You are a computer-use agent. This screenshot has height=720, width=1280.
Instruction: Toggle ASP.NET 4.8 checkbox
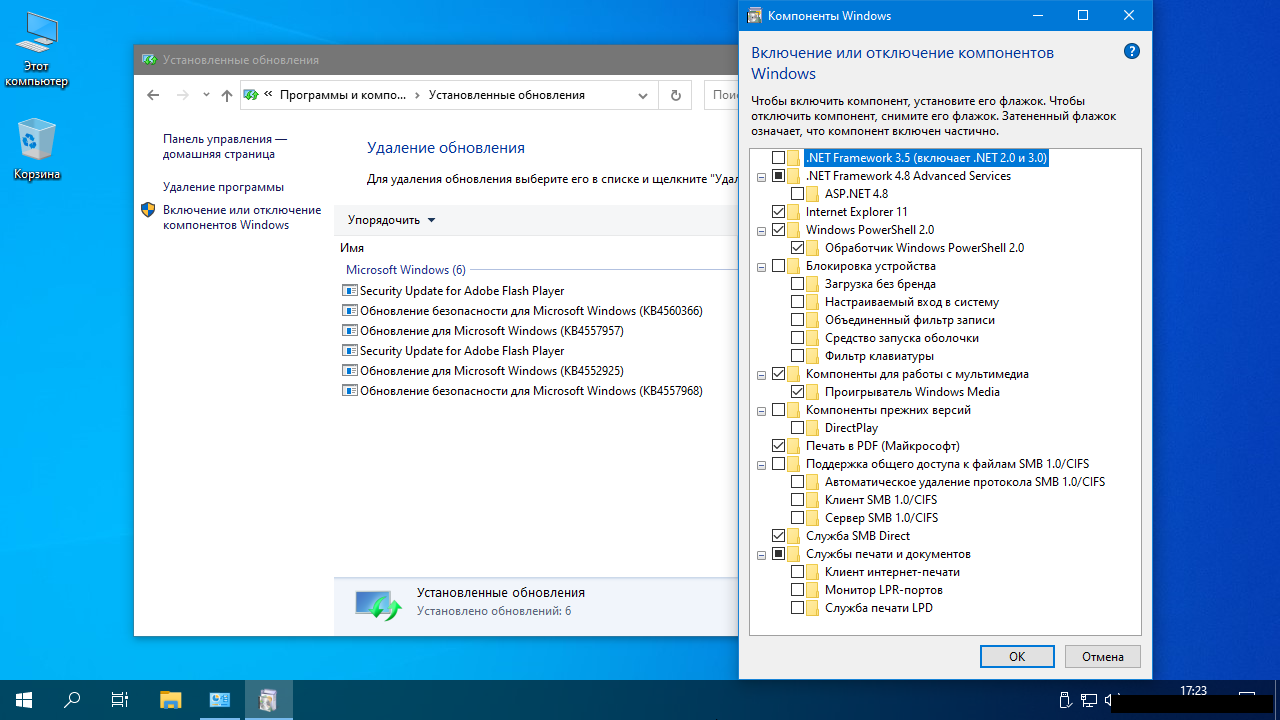coord(798,194)
